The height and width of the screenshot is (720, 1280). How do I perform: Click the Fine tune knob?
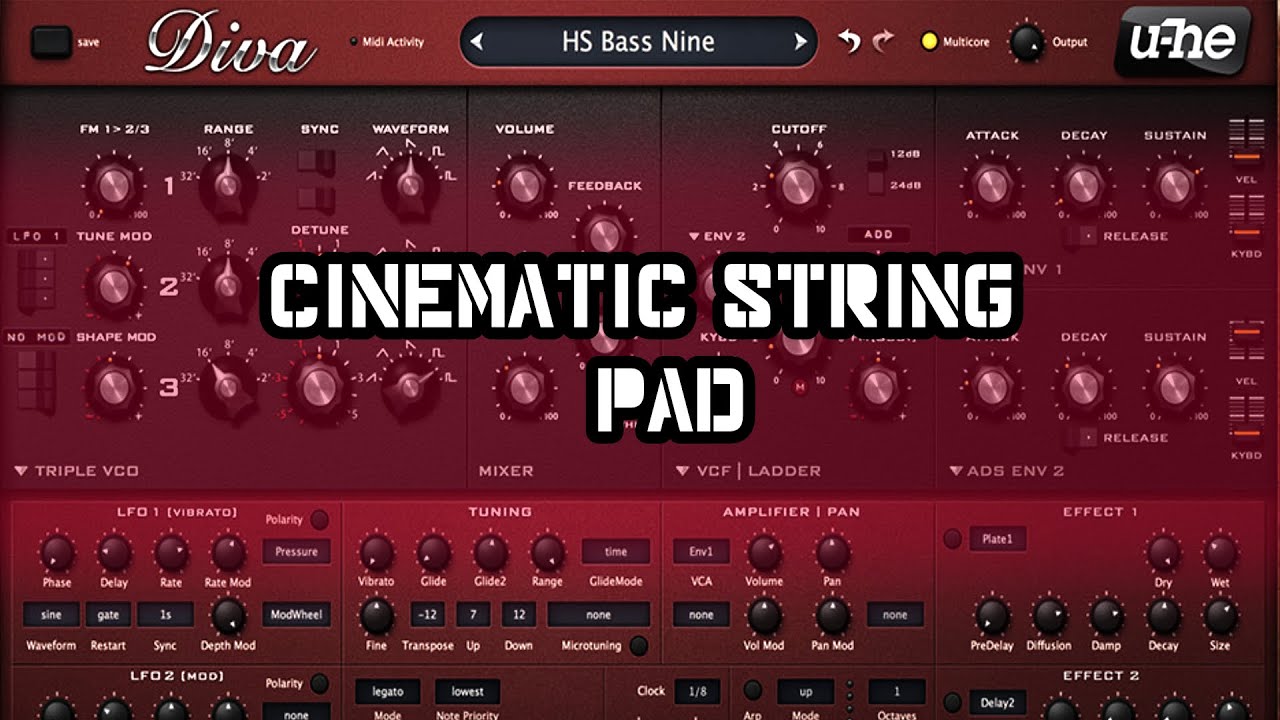coord(376,616)
